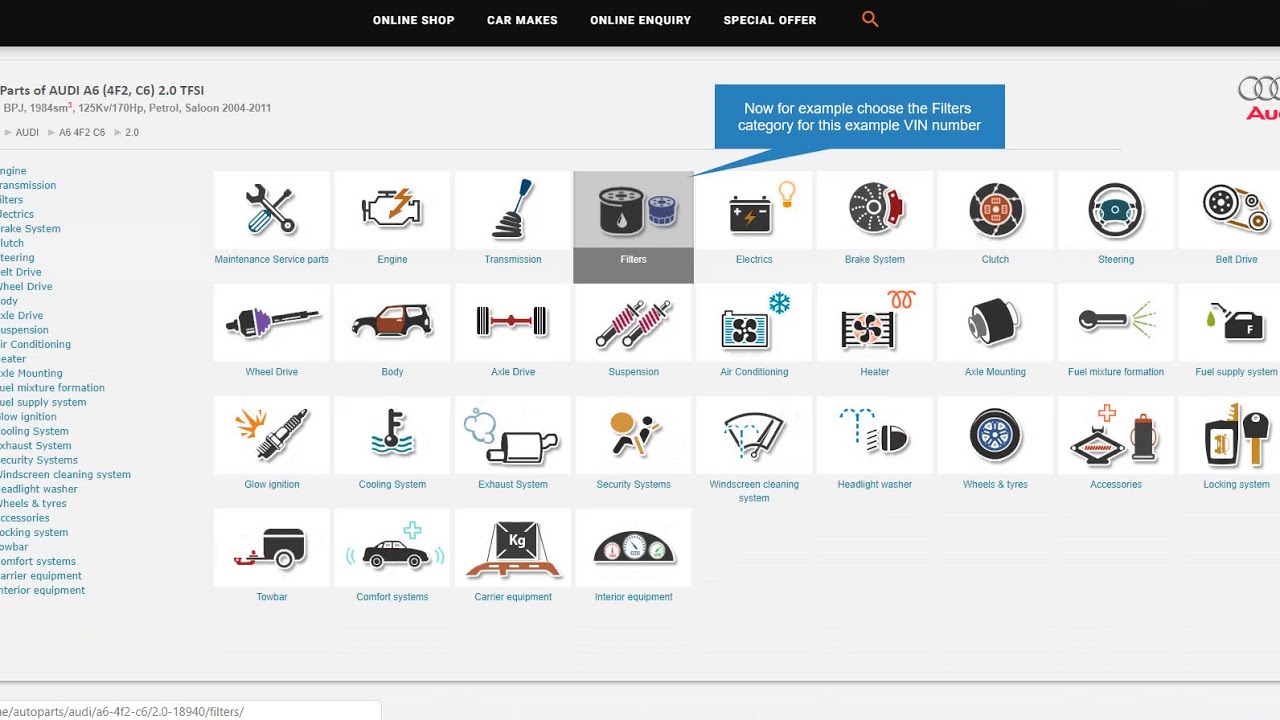This screenshot has height=720, width=1280.
Task: Click the AUDI breadcrumb link
Action: coord(27,132)
